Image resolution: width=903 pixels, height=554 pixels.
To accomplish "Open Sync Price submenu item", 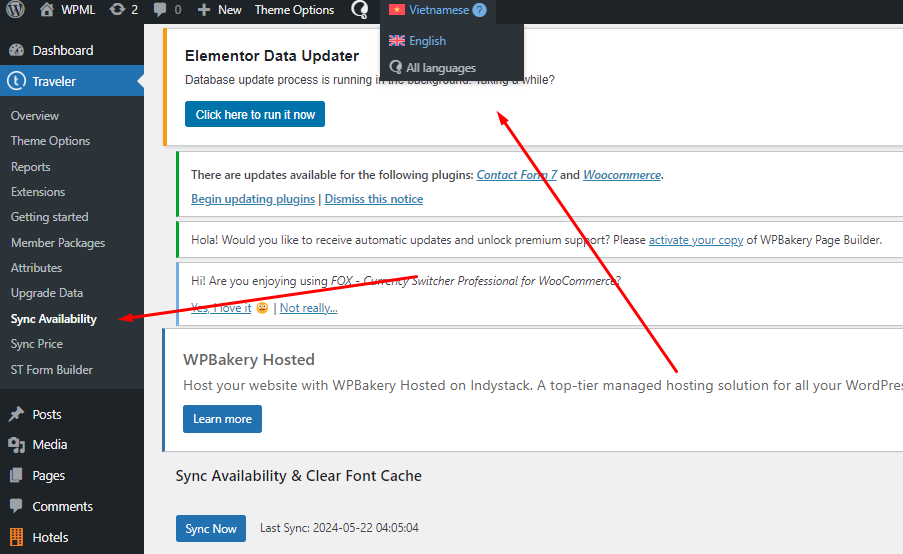I will coord(37,344).
